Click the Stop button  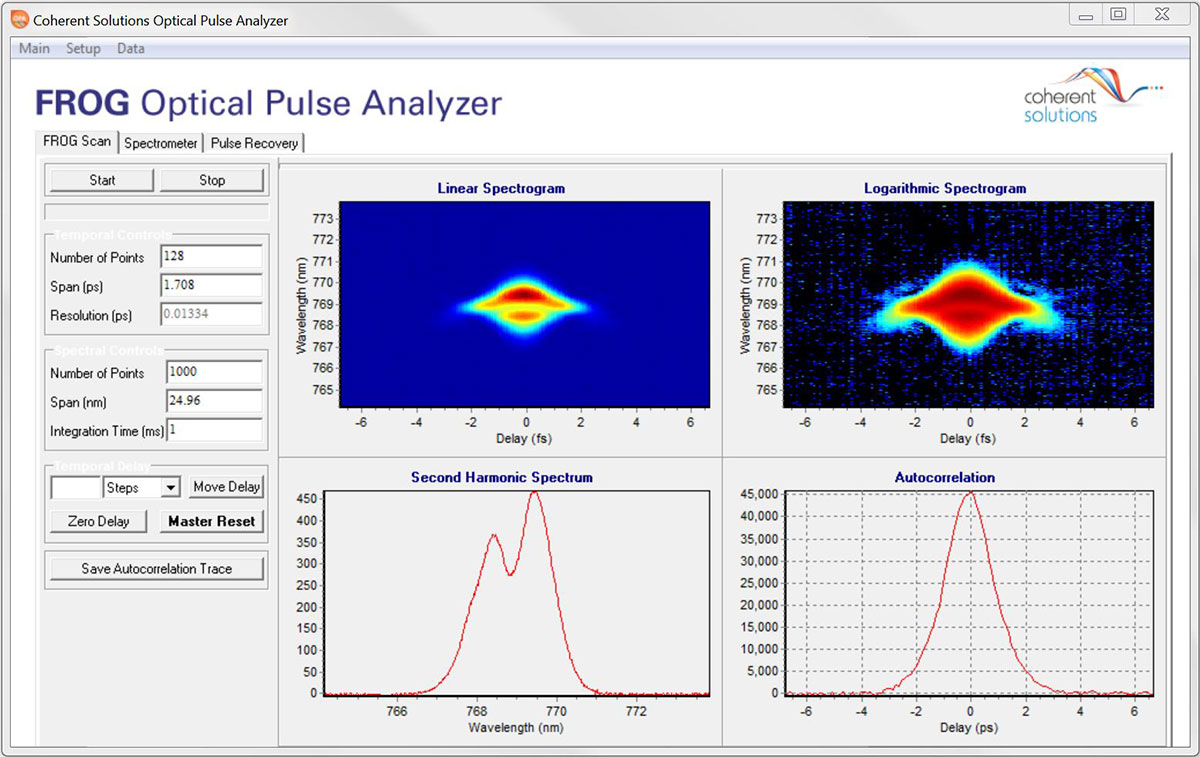click(212, 180)
